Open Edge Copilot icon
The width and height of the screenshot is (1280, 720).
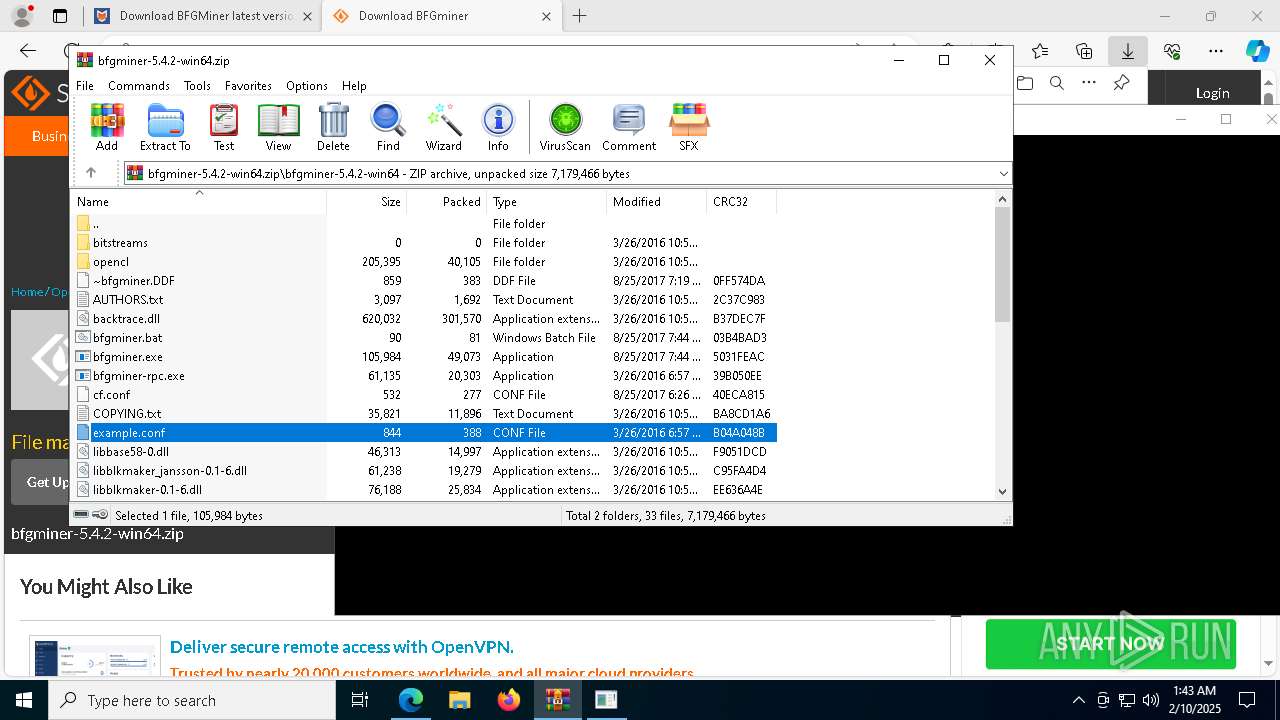coord(1257,51)
